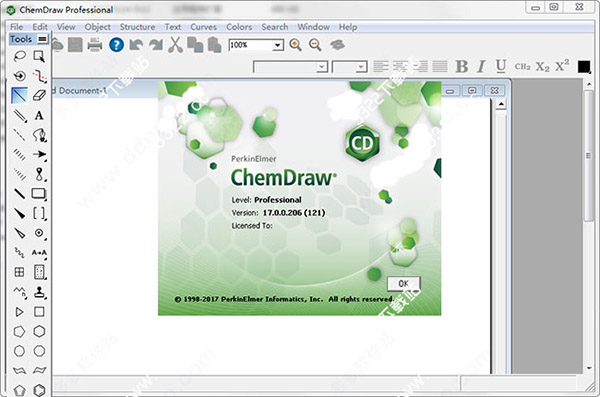The height and width of the screenshot is (397, 600).
Task: Select the Bold Bond tool
Action: [19, 194]
